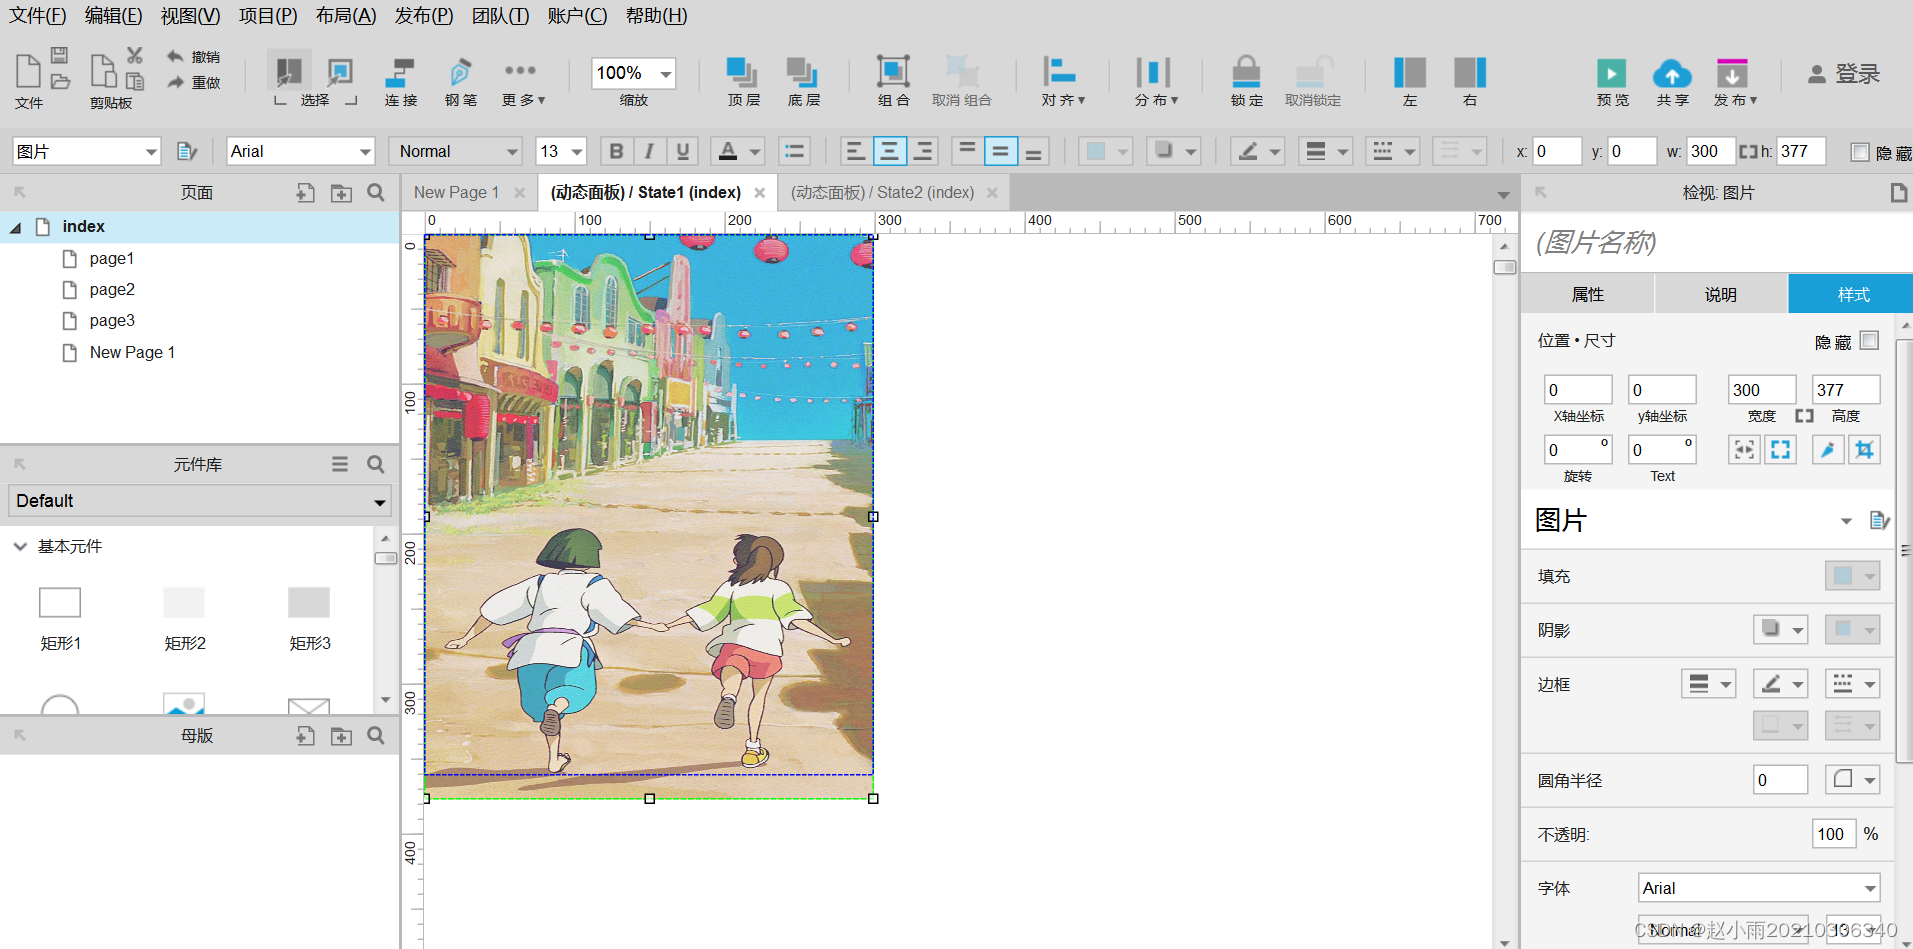The image size is (1913, 949).
Task: Click Redo (重做)
Action: tap(194, 83)
